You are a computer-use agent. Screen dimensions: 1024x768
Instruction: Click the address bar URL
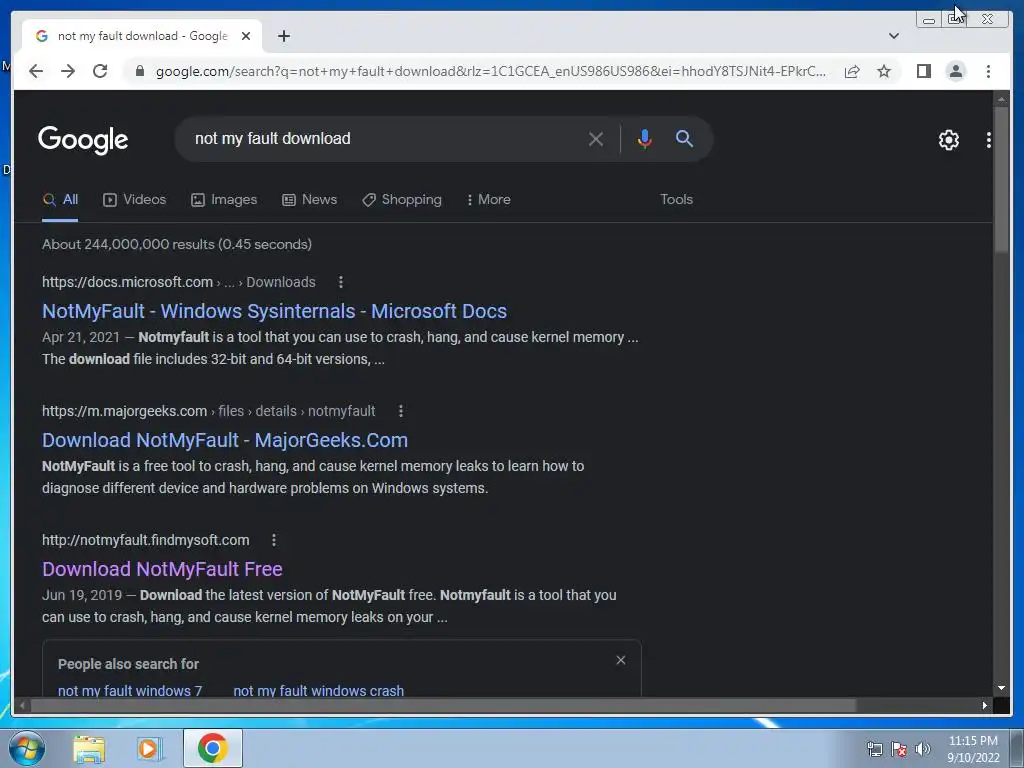(x=490, y=71)
